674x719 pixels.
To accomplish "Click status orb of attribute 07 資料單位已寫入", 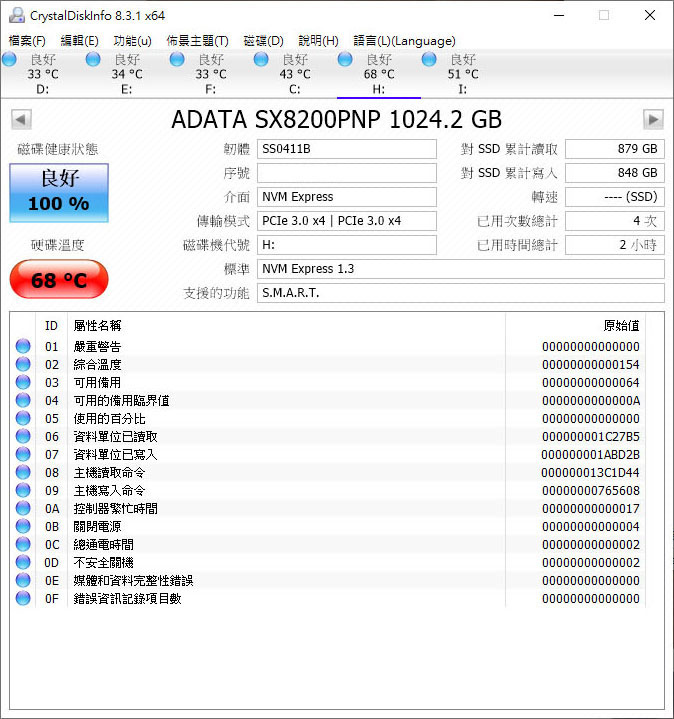I will [23, 454].
